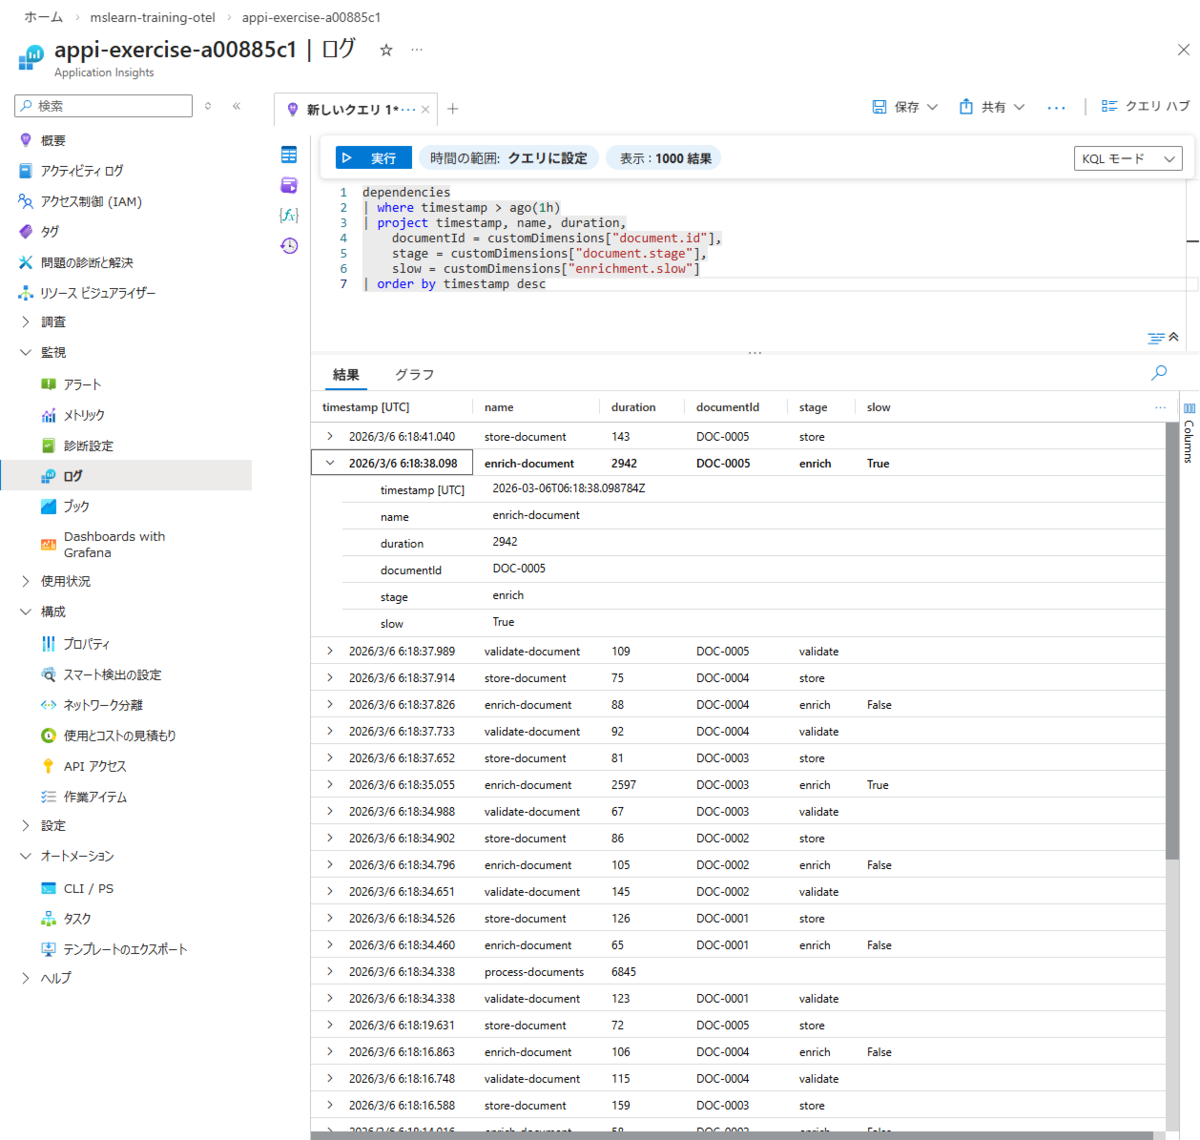1200x1140 pixels.
Task: Go to ホーム breadcrumb
Action: pyautogui.click(x=43, y=17)
